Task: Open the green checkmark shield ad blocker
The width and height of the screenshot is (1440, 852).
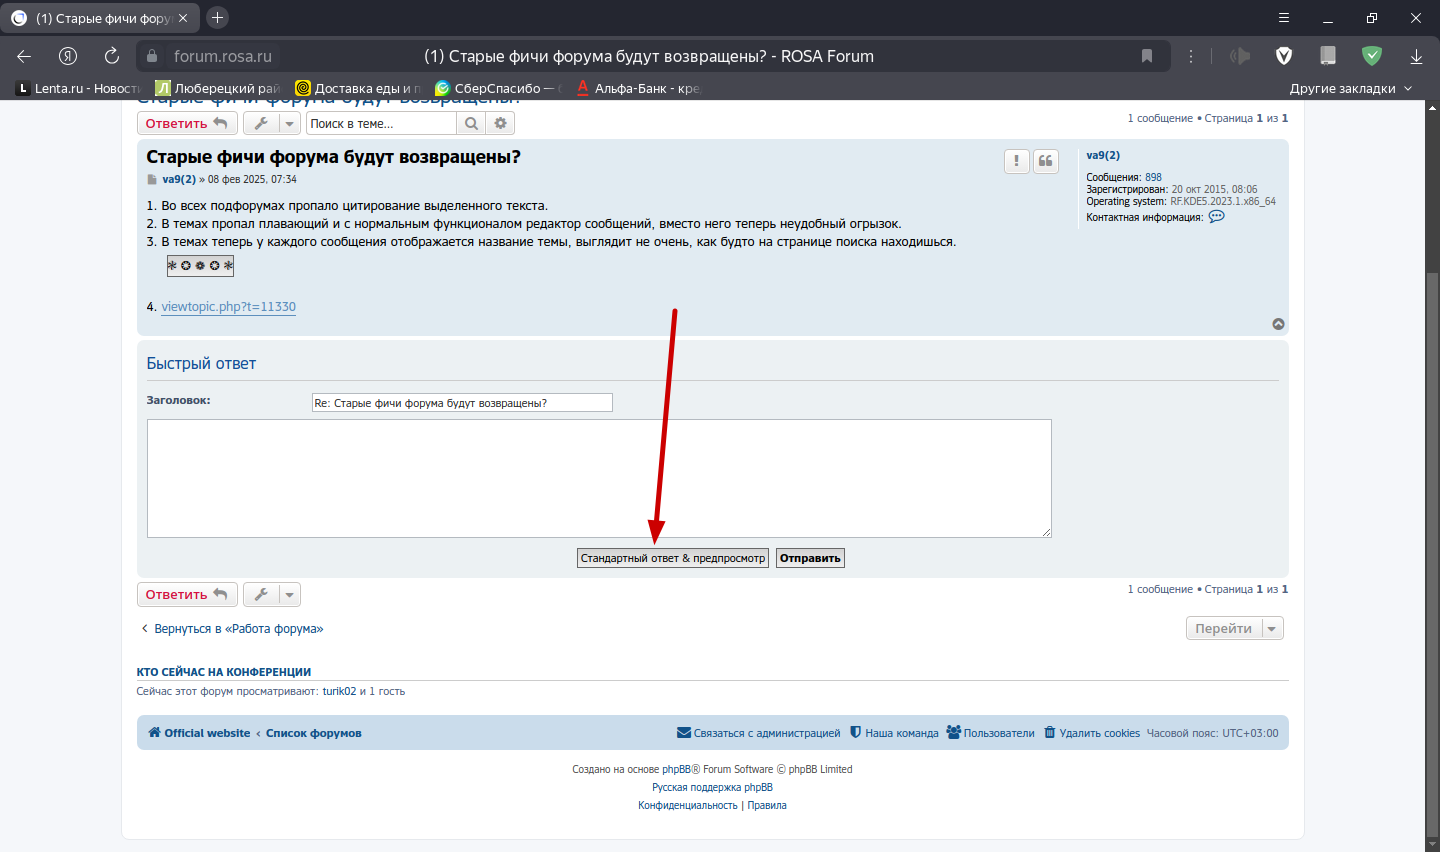Action: 1372,56
